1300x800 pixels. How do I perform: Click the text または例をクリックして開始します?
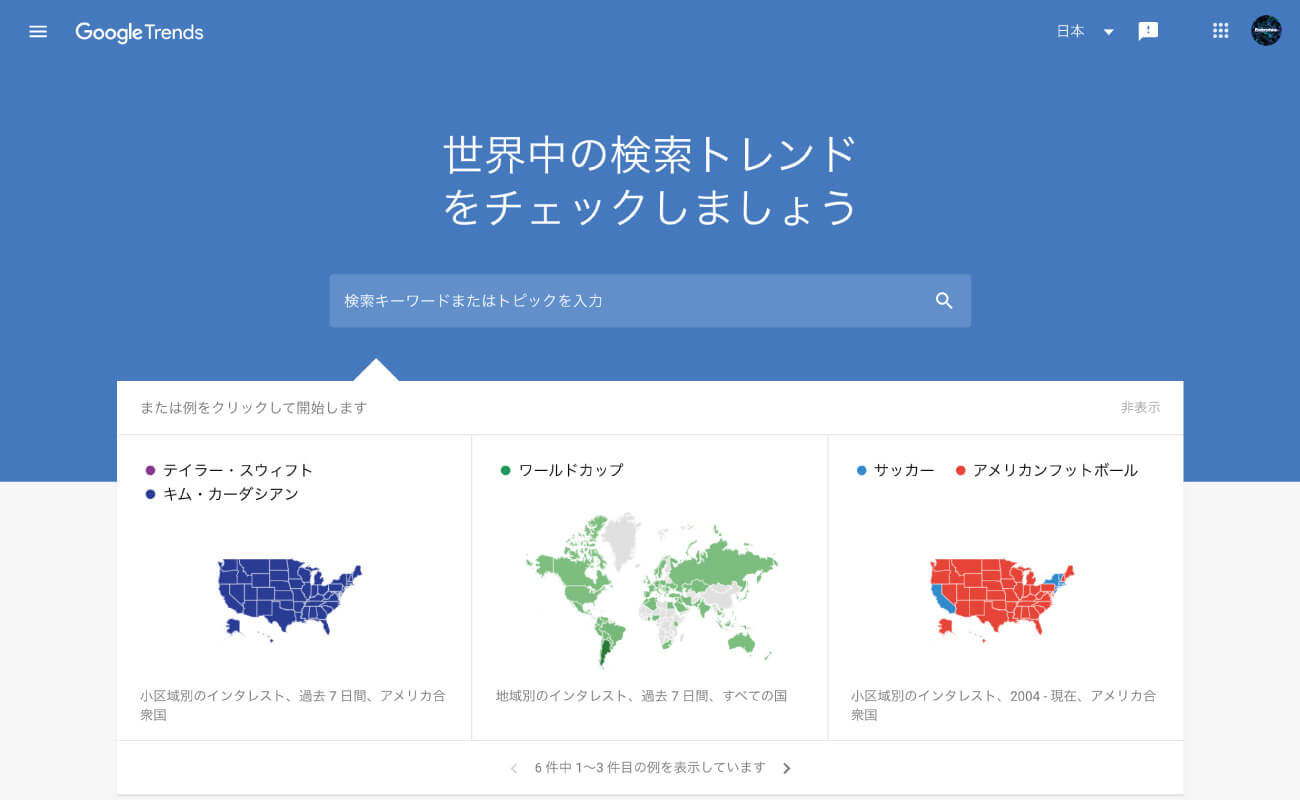point(253,408)
